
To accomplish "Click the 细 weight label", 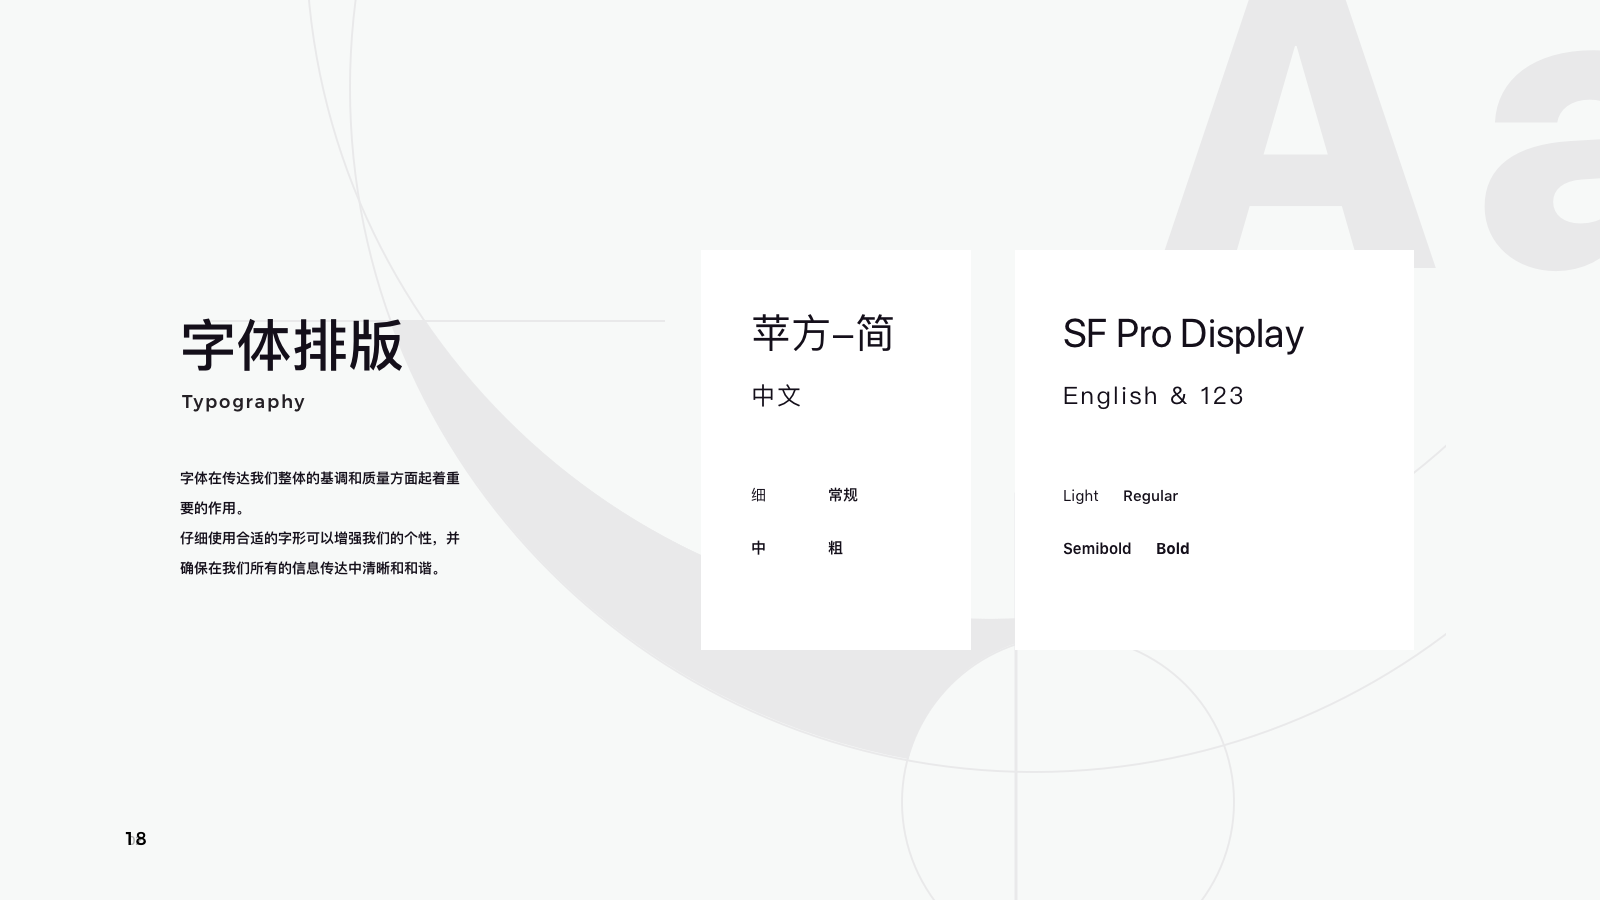I will [x=759, y=495].
